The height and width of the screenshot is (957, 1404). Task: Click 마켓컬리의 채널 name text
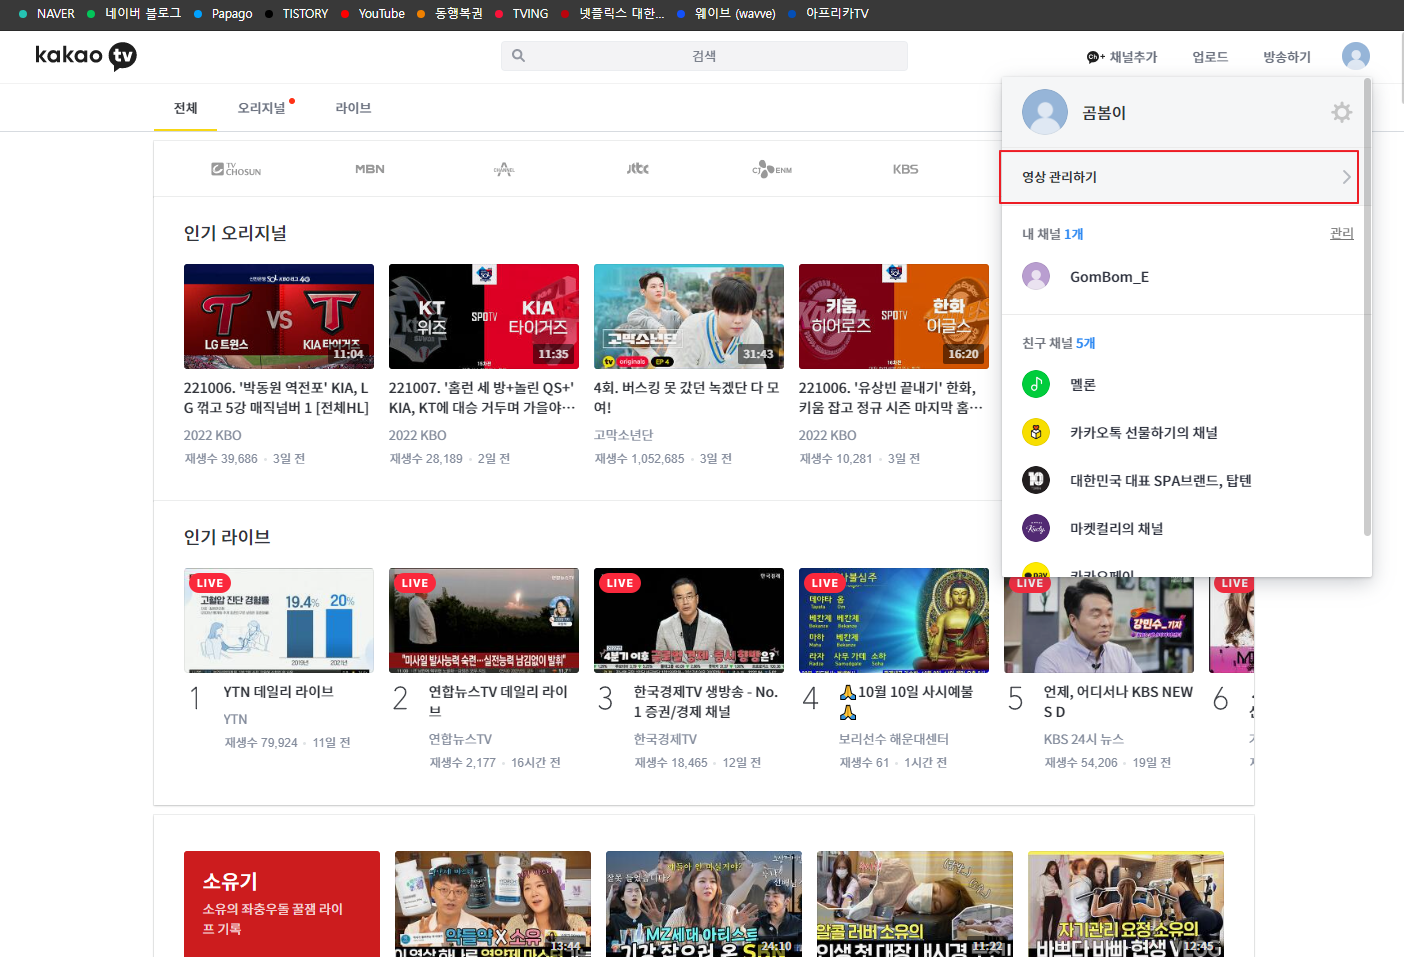pyautogui.click(x=1117, y=528)
